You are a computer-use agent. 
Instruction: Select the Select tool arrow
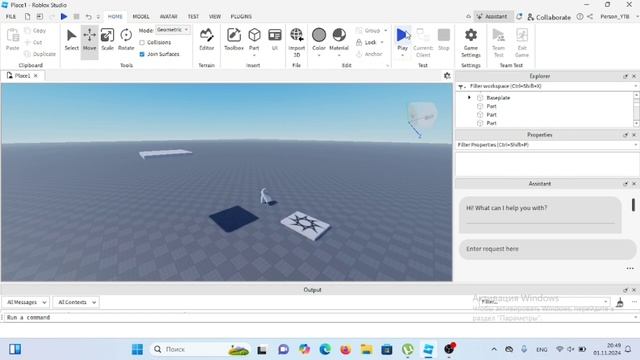71,40
